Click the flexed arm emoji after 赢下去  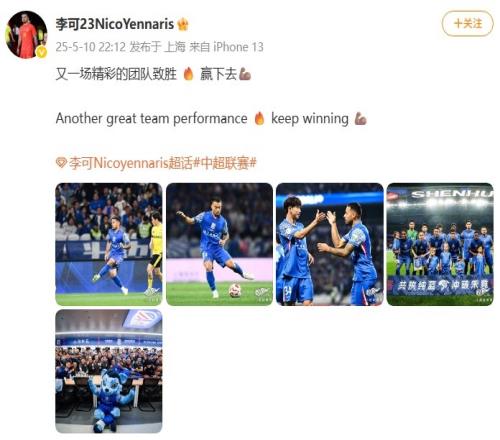pos(245,74)
